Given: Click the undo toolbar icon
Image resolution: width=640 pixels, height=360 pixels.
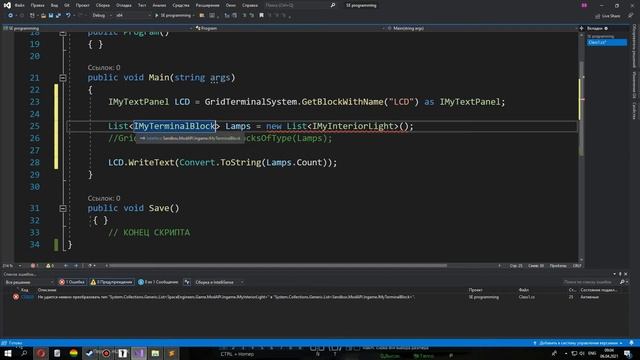Looking at the screenshot, I should click(x=68, y=16).
